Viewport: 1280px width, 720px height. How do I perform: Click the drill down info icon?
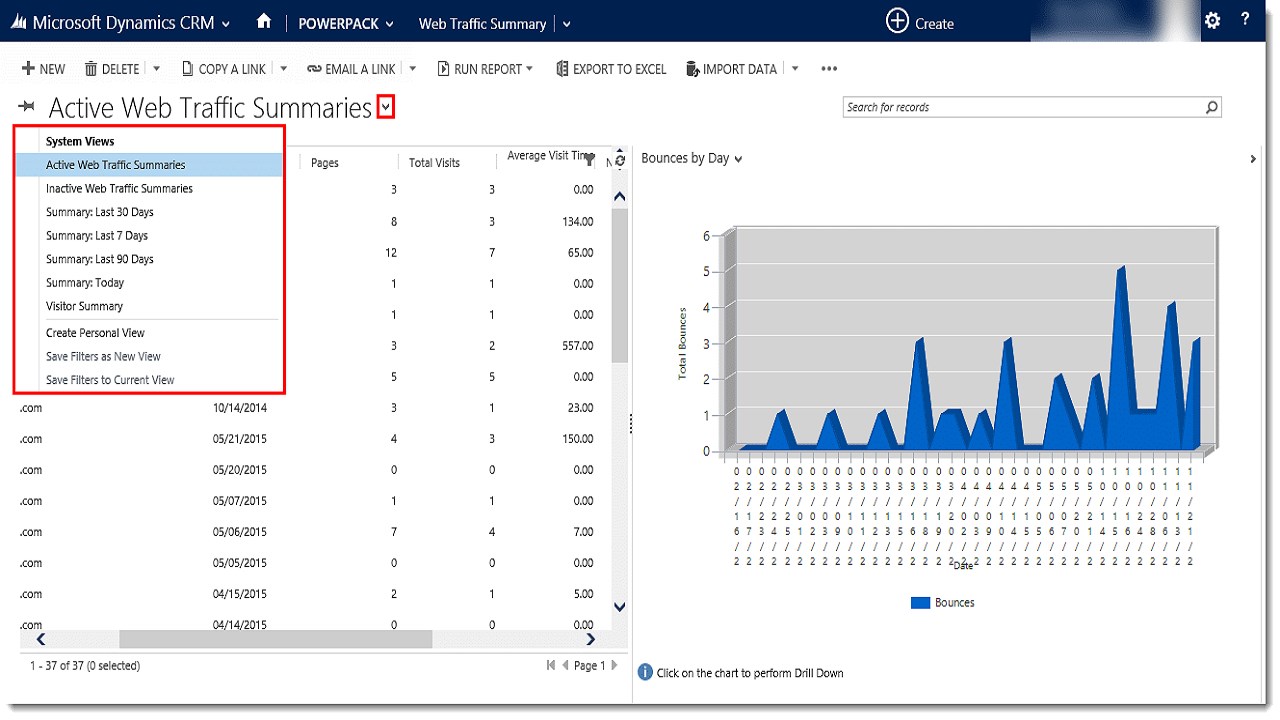point(645,672)
